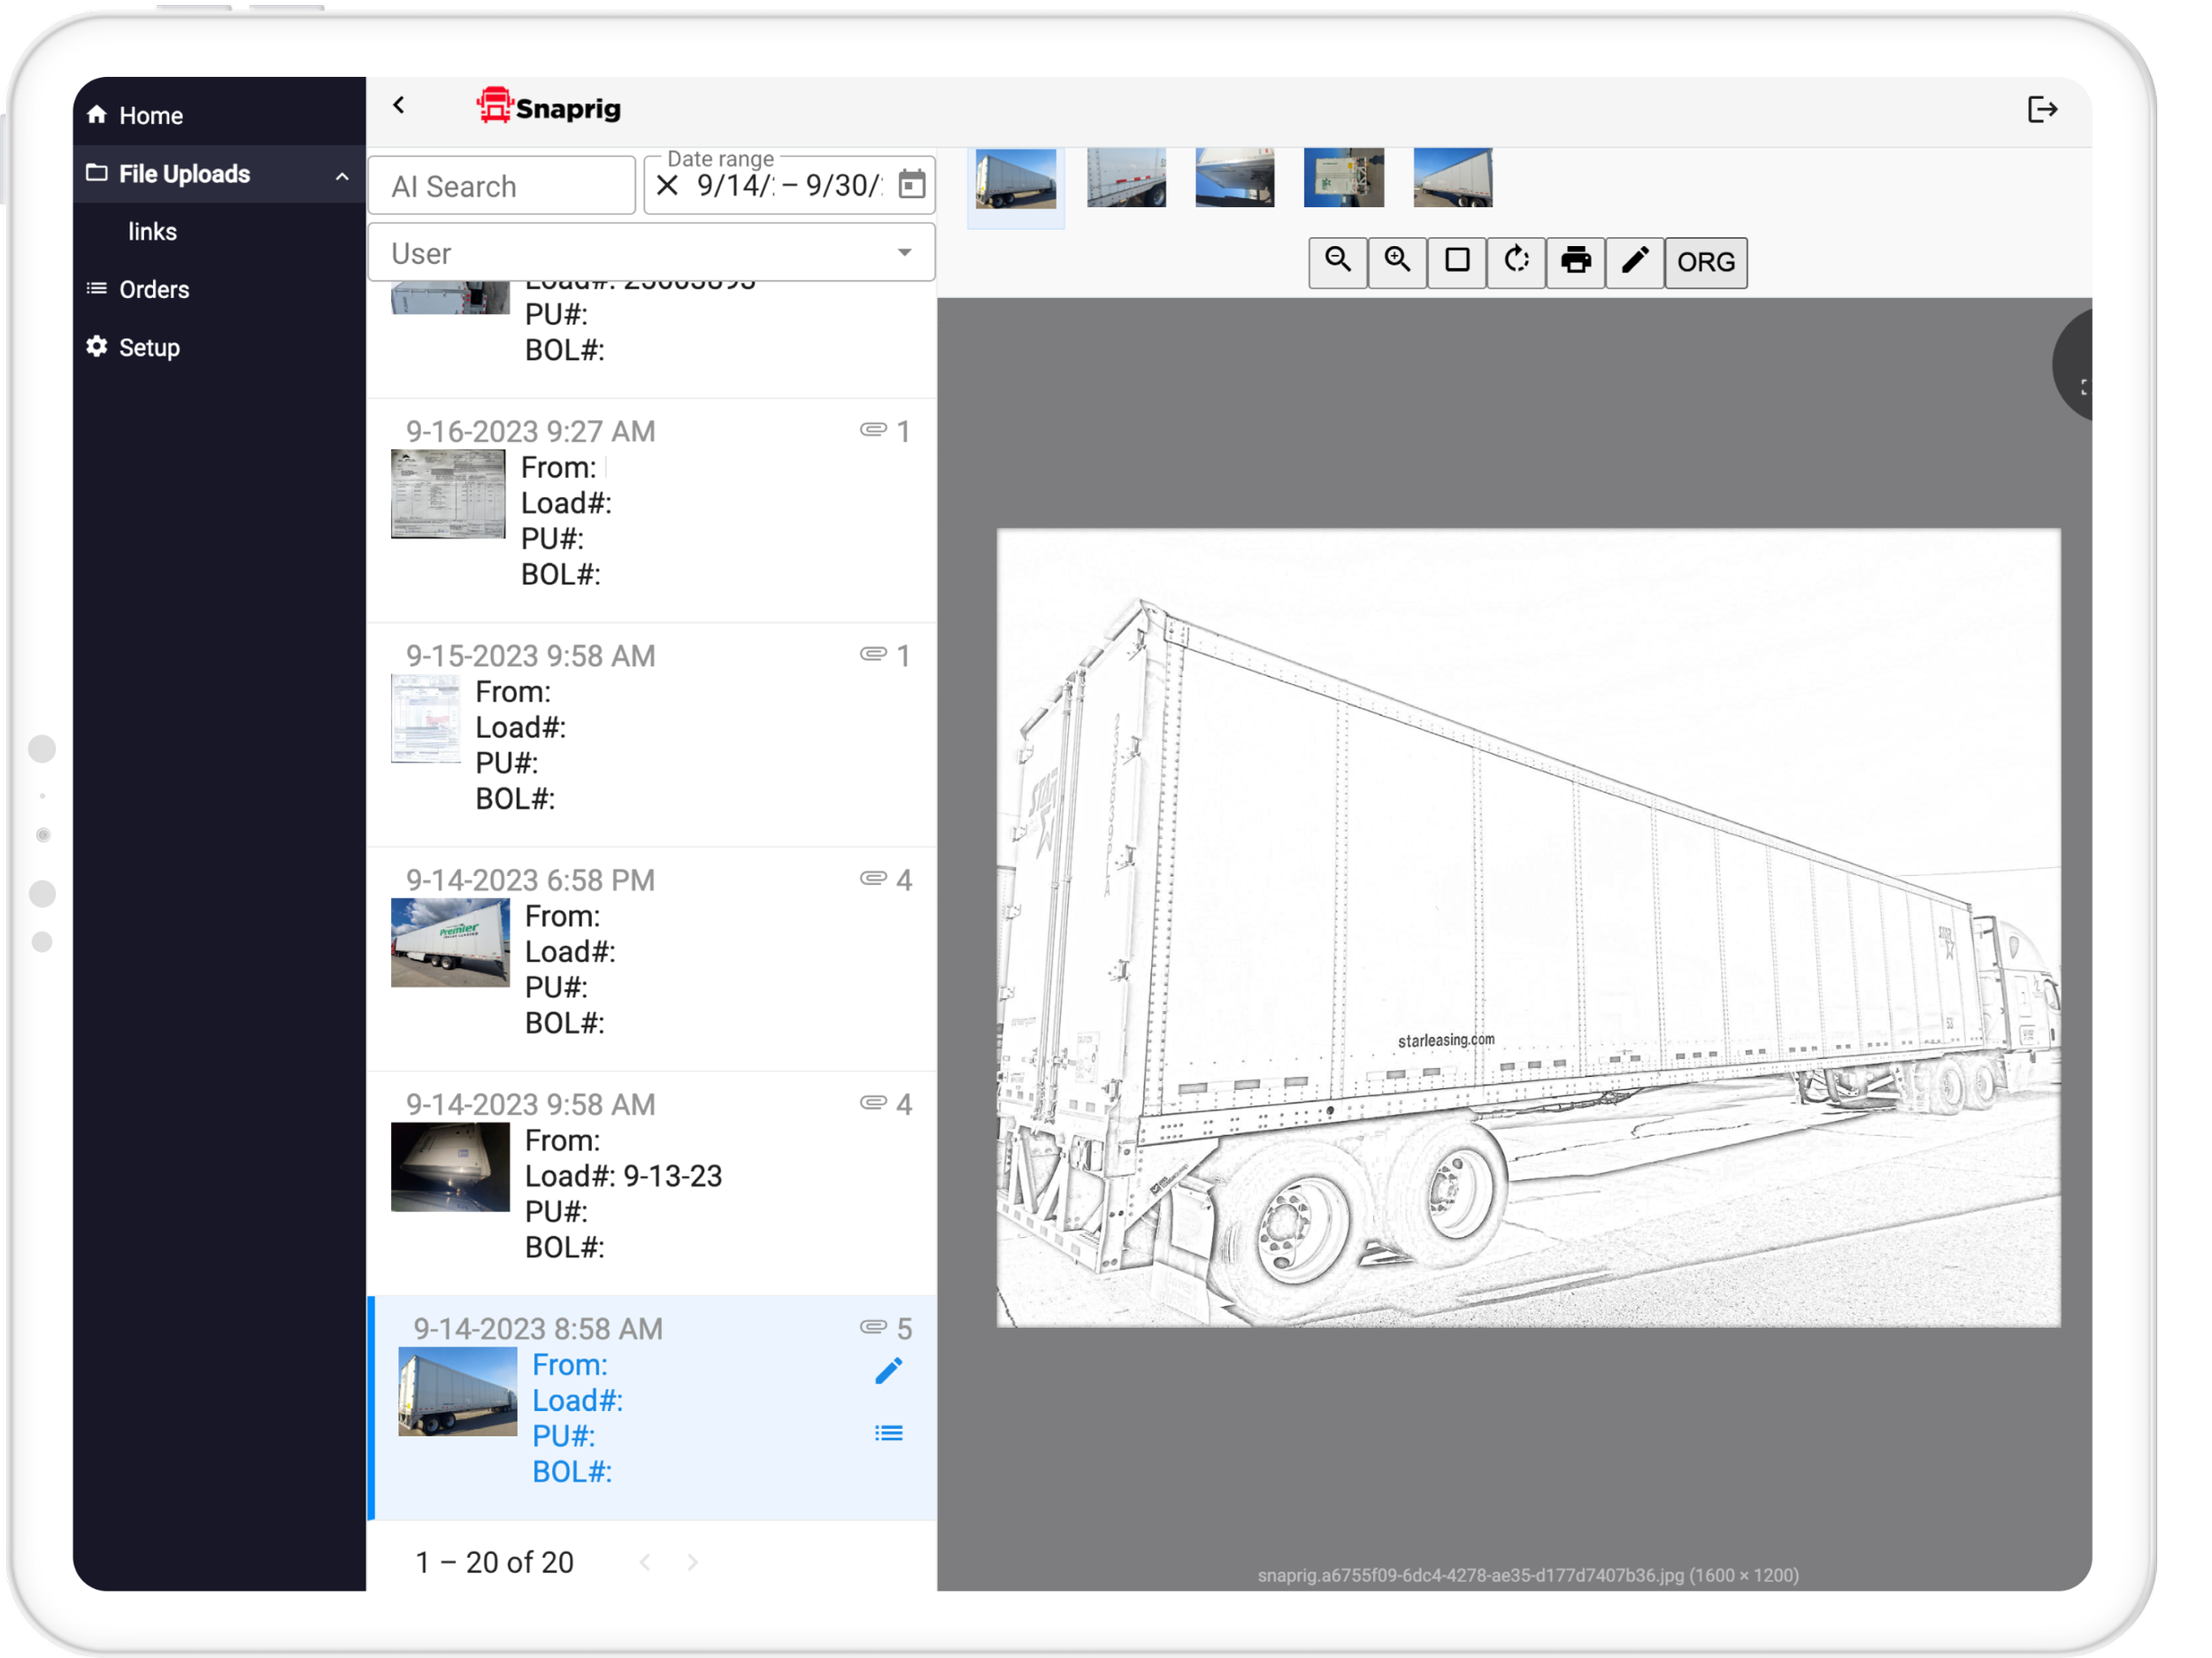Edit the selected 8:58 AM upload entry

888,1370
